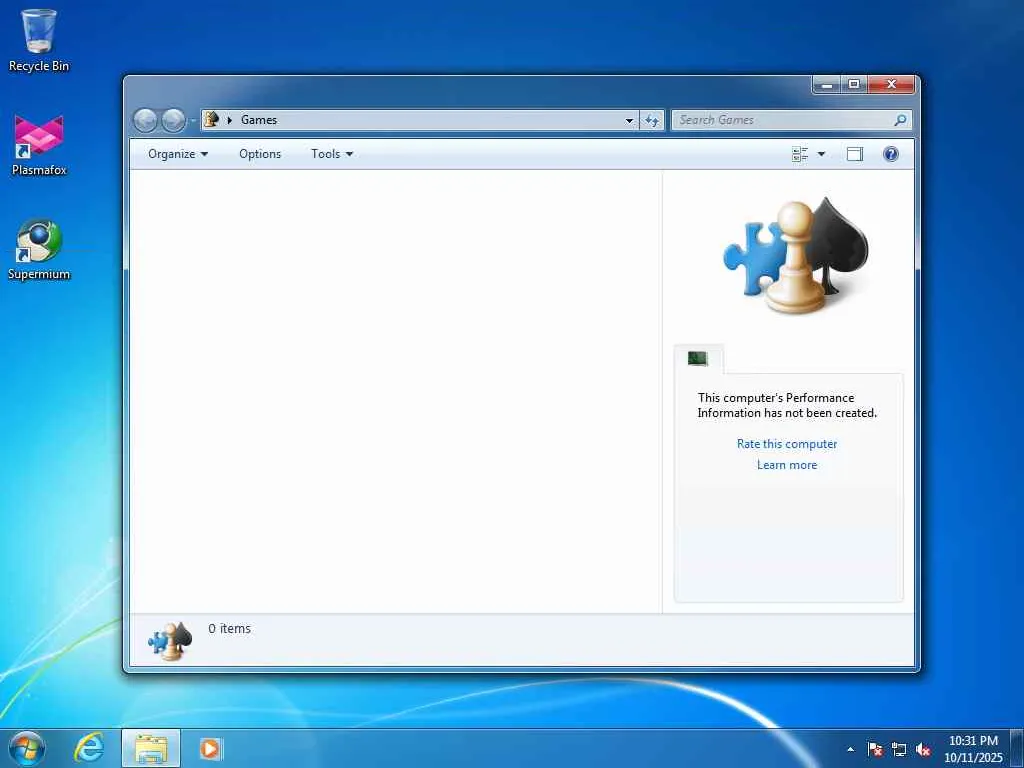Close the Games window
The height and width of the screenshot is (768, 1024).
pyautogui.click(x=891, y=84)
